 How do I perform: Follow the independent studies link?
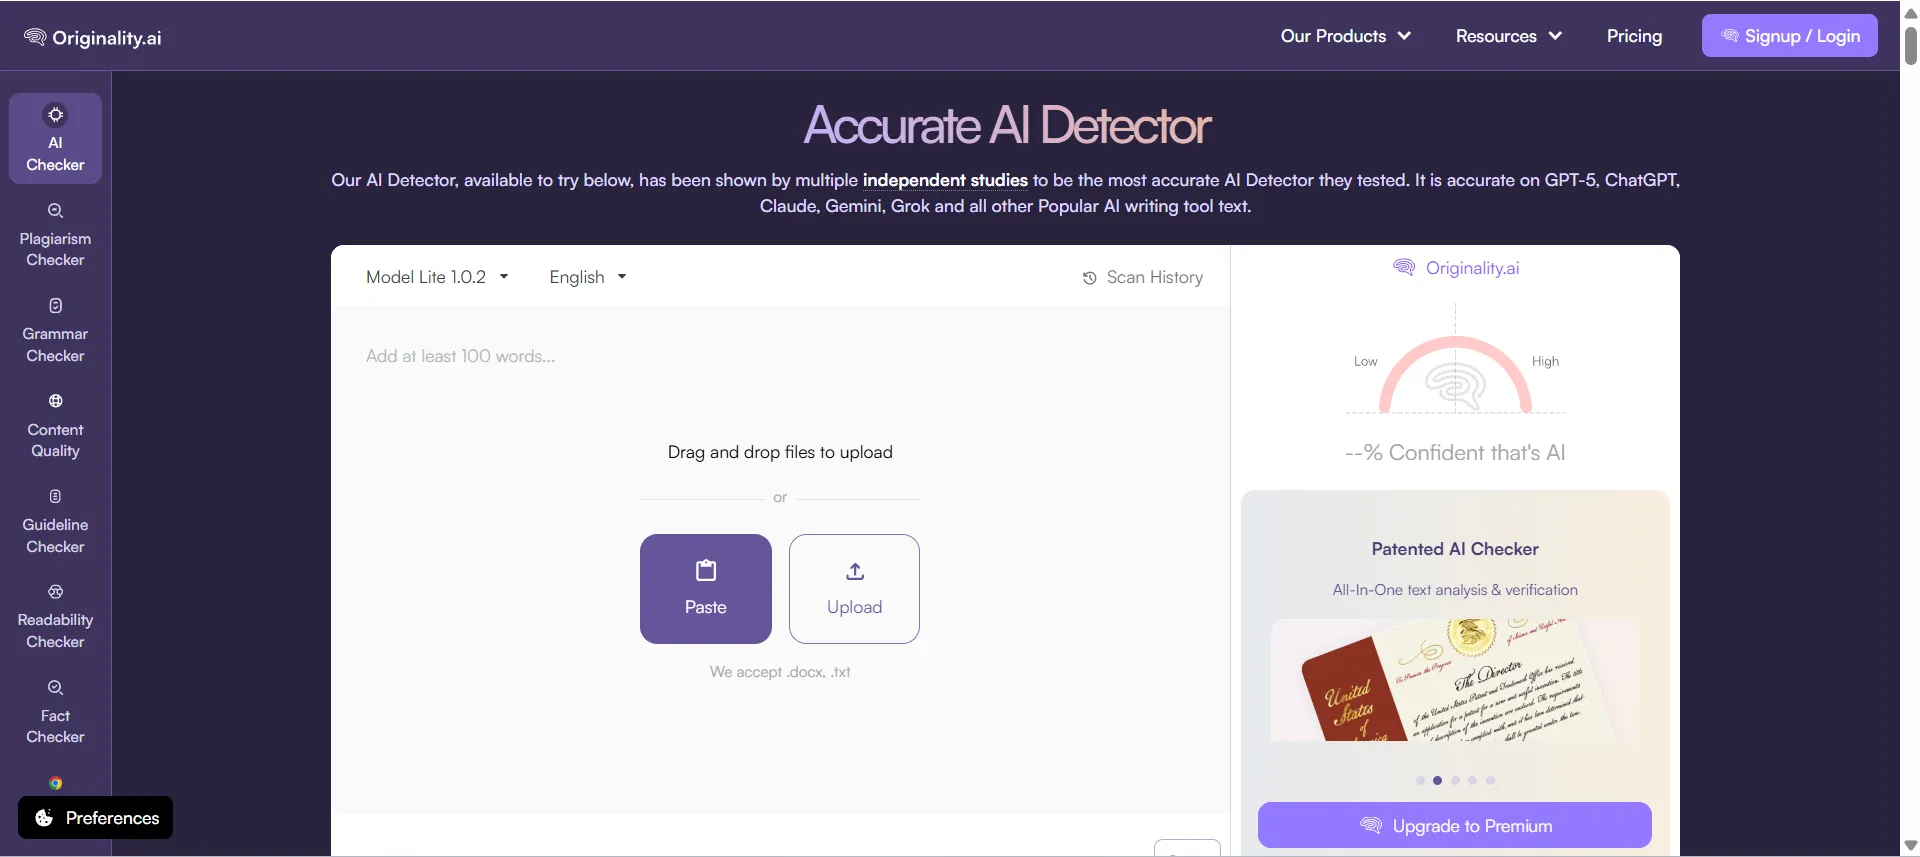pyautogui.click(x=945, y=180)
